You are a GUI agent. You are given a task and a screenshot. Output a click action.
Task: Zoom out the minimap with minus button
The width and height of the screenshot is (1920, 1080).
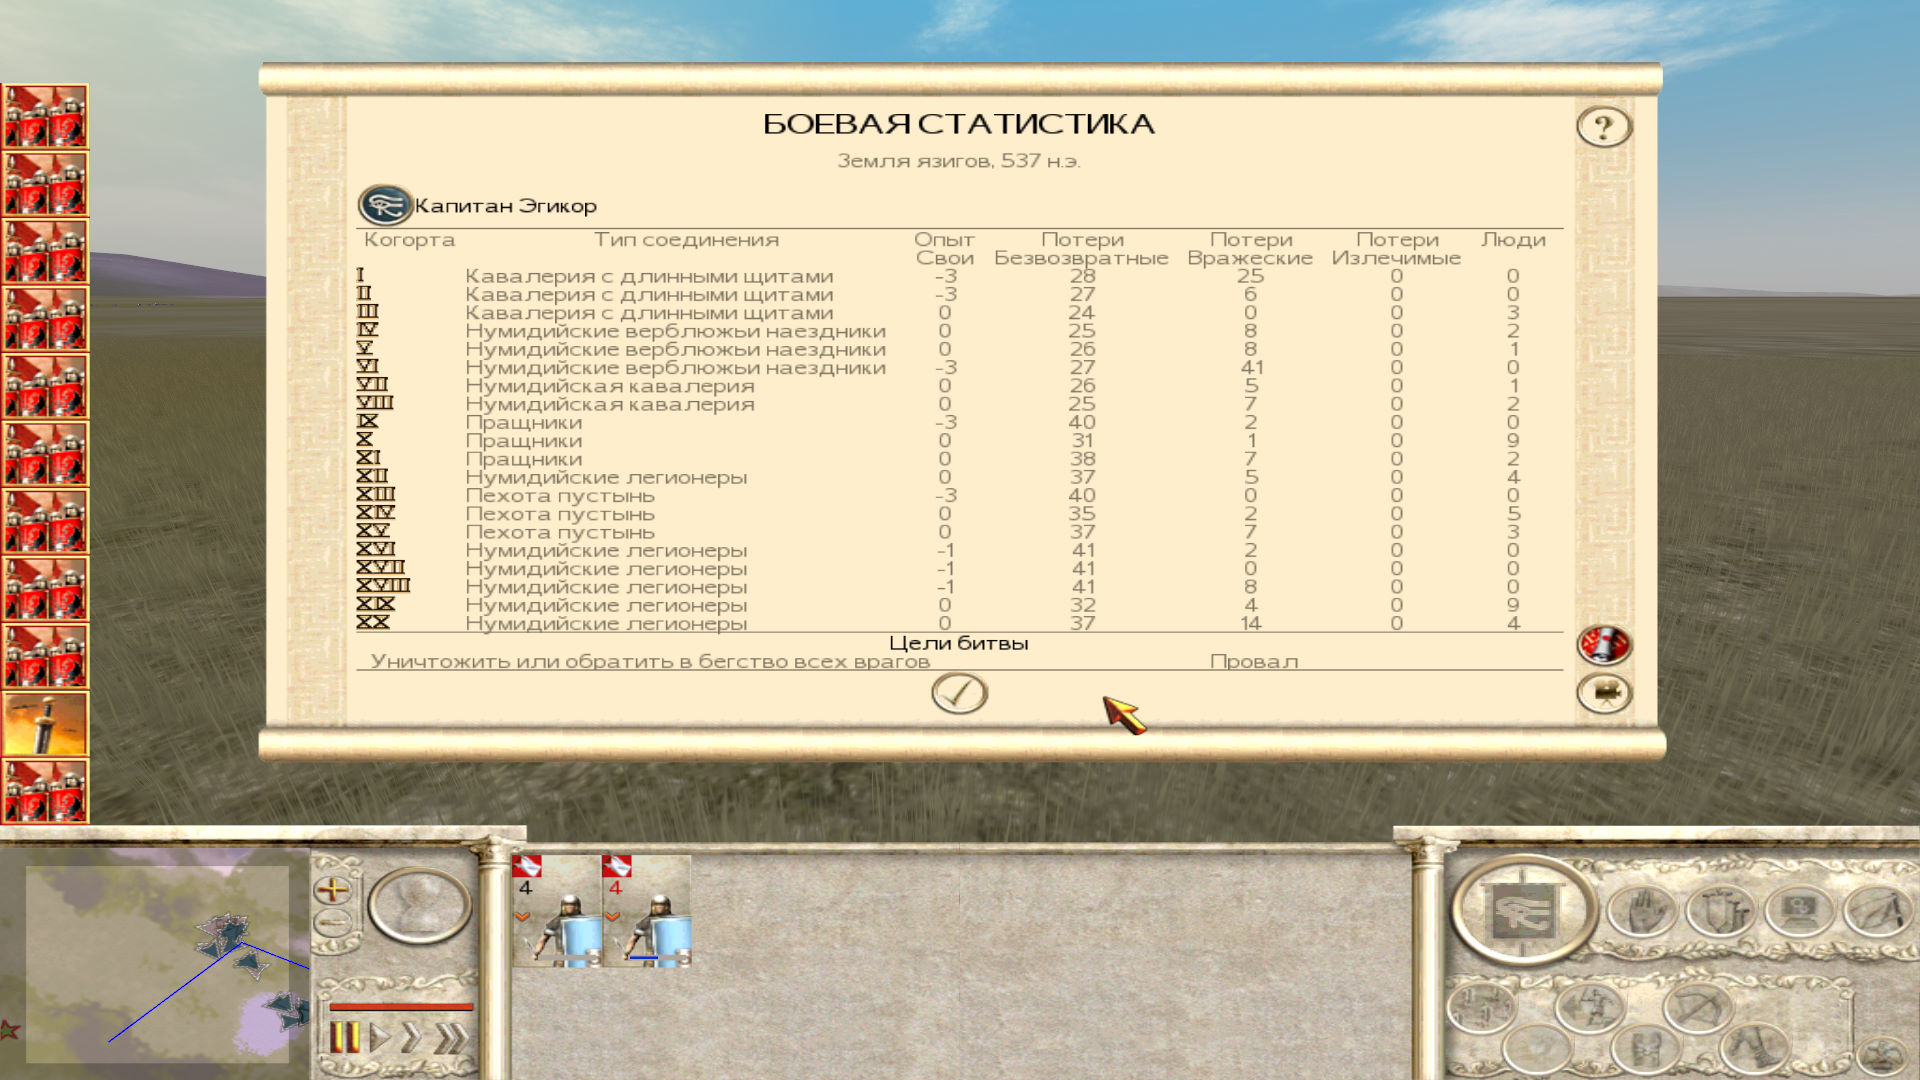(332, 922)
